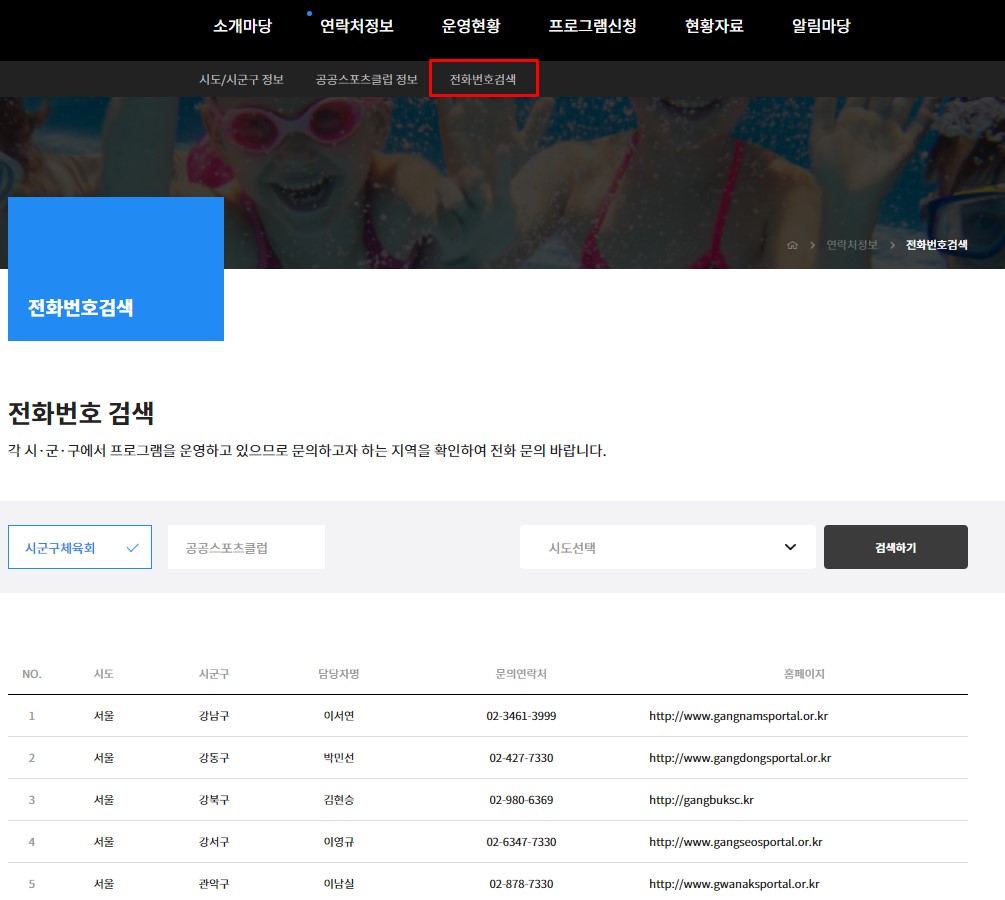Click contact name 이서연
The image size is (1005, 900).
[x=339, y=716]
